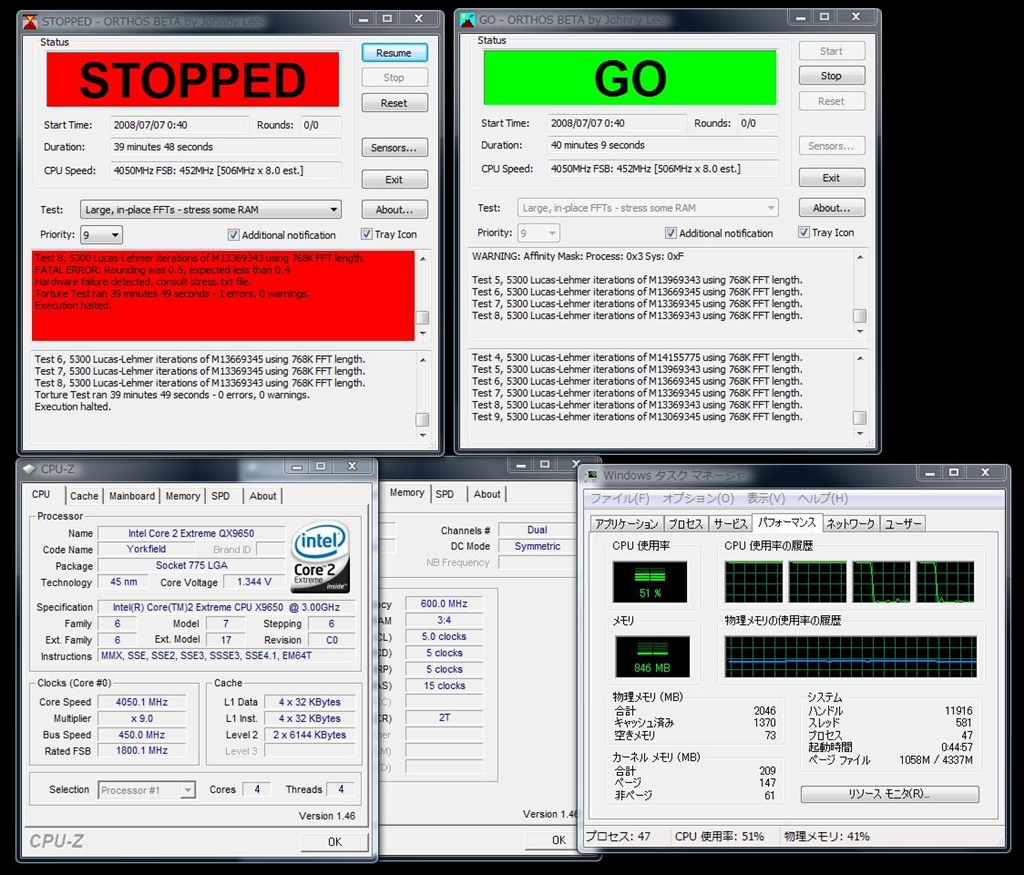The width and height of the screenshot is (1024, 875).
Task: Open the About tab in the rear CPU-Z window
Action: coord(487,494)
